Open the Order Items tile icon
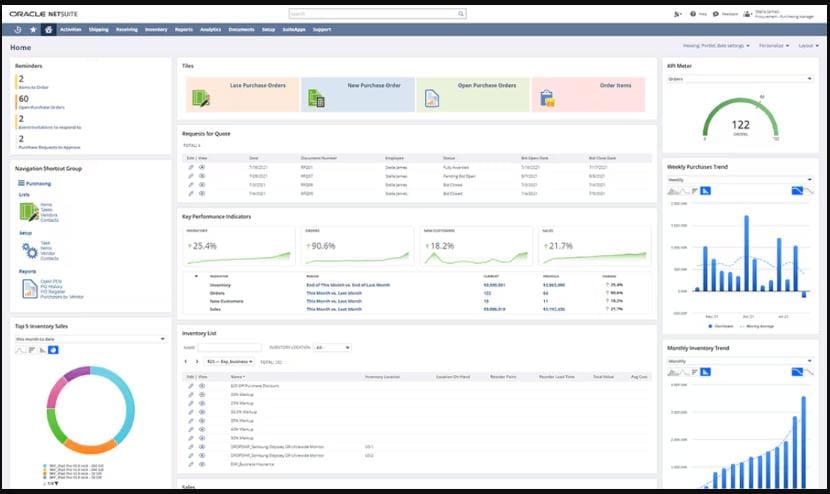 (x=547, y=97)
